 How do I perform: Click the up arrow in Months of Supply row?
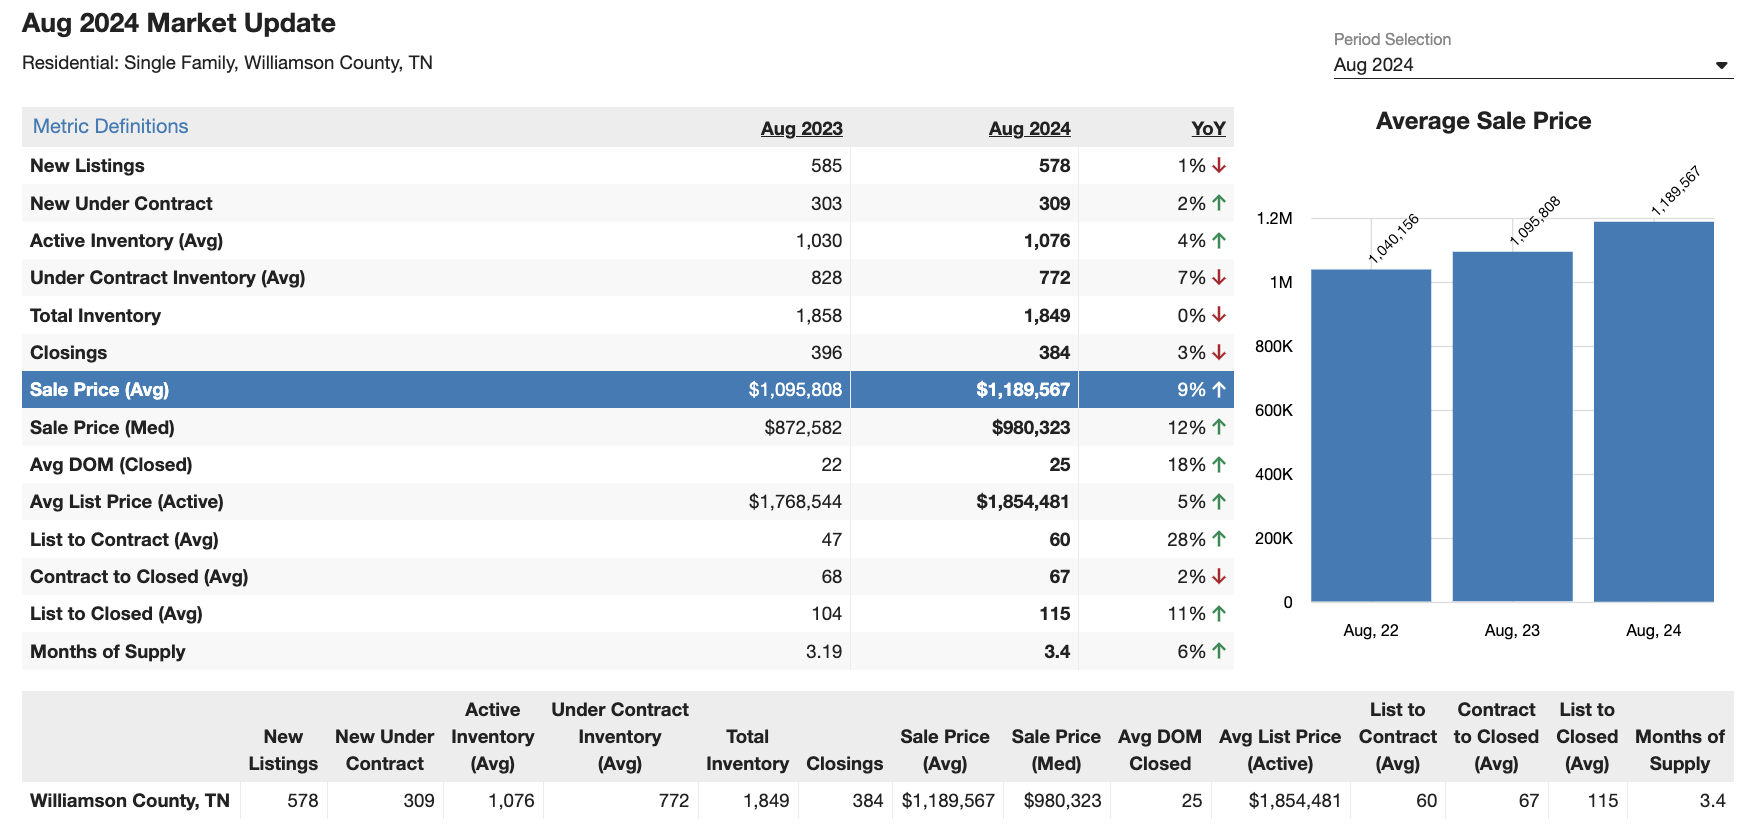(1219, 651)
